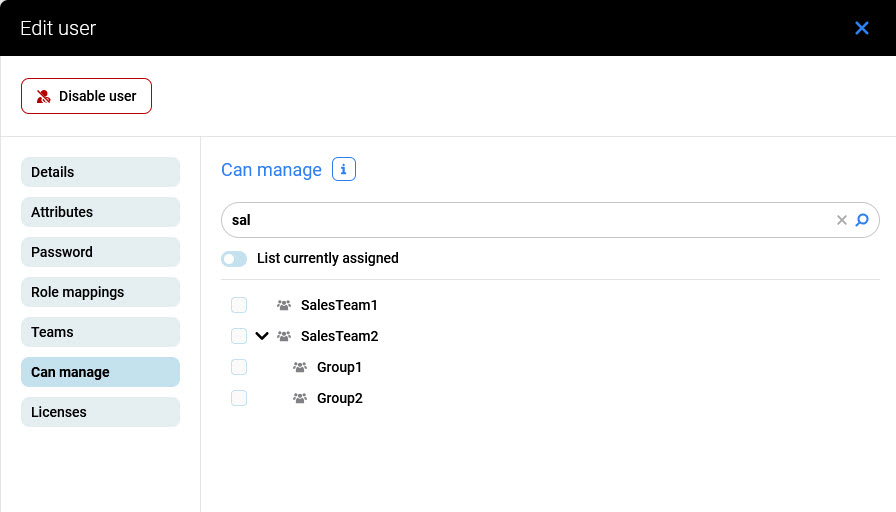Open the Details tab
896x512 pixels.
[x=100, y=172]
